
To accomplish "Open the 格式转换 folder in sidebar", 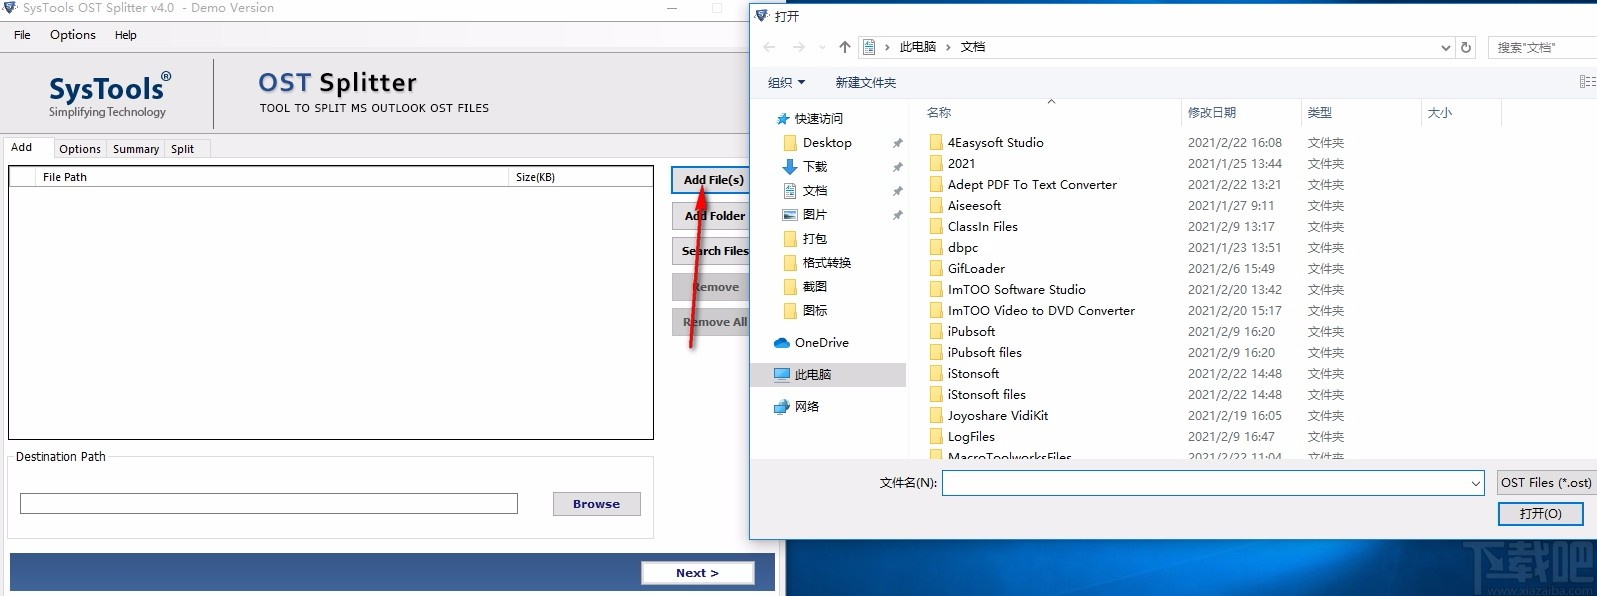I will point(827,263).
